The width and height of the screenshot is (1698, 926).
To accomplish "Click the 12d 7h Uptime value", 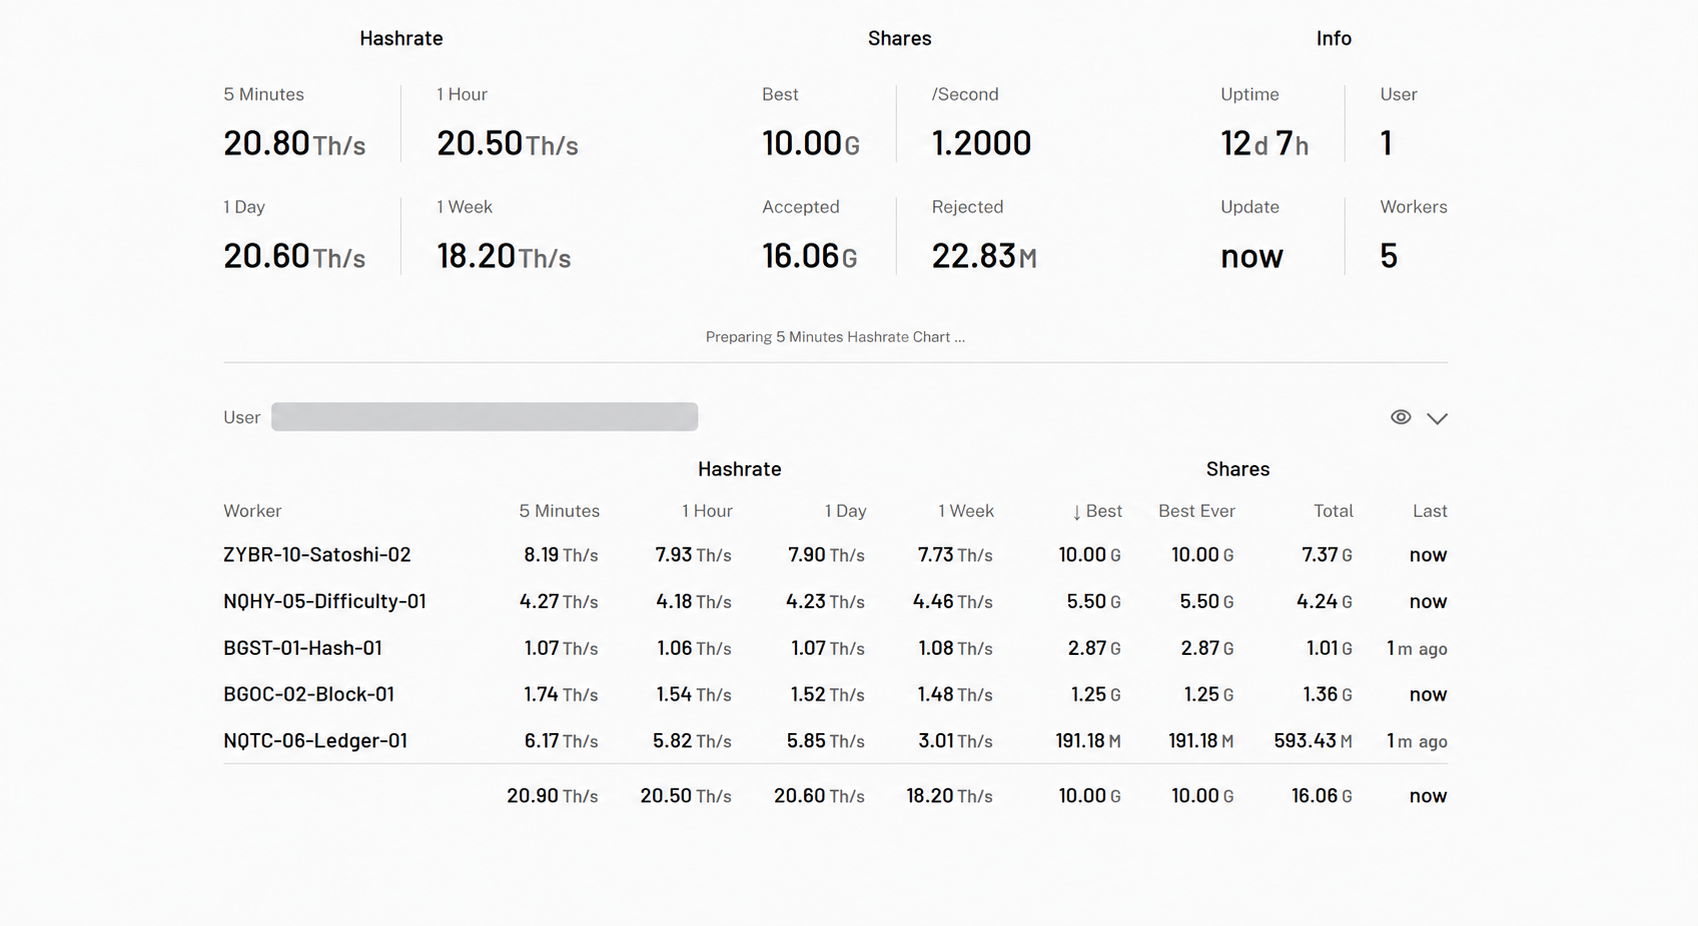I will (1264, 144).
